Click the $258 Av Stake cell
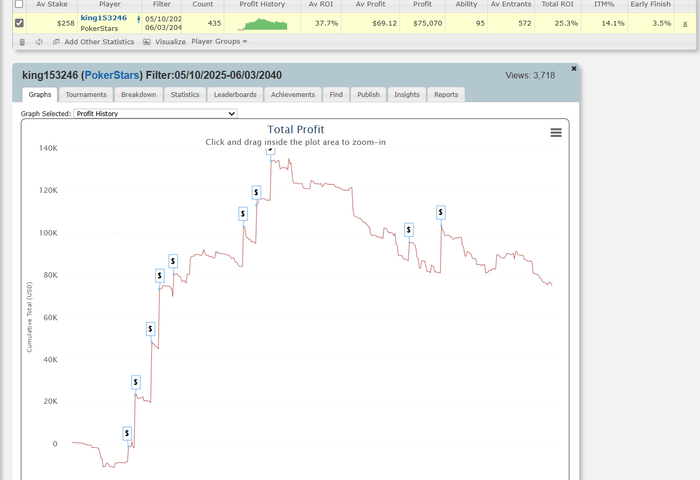This screenshot has height=480, width=700. click(52, 23)
